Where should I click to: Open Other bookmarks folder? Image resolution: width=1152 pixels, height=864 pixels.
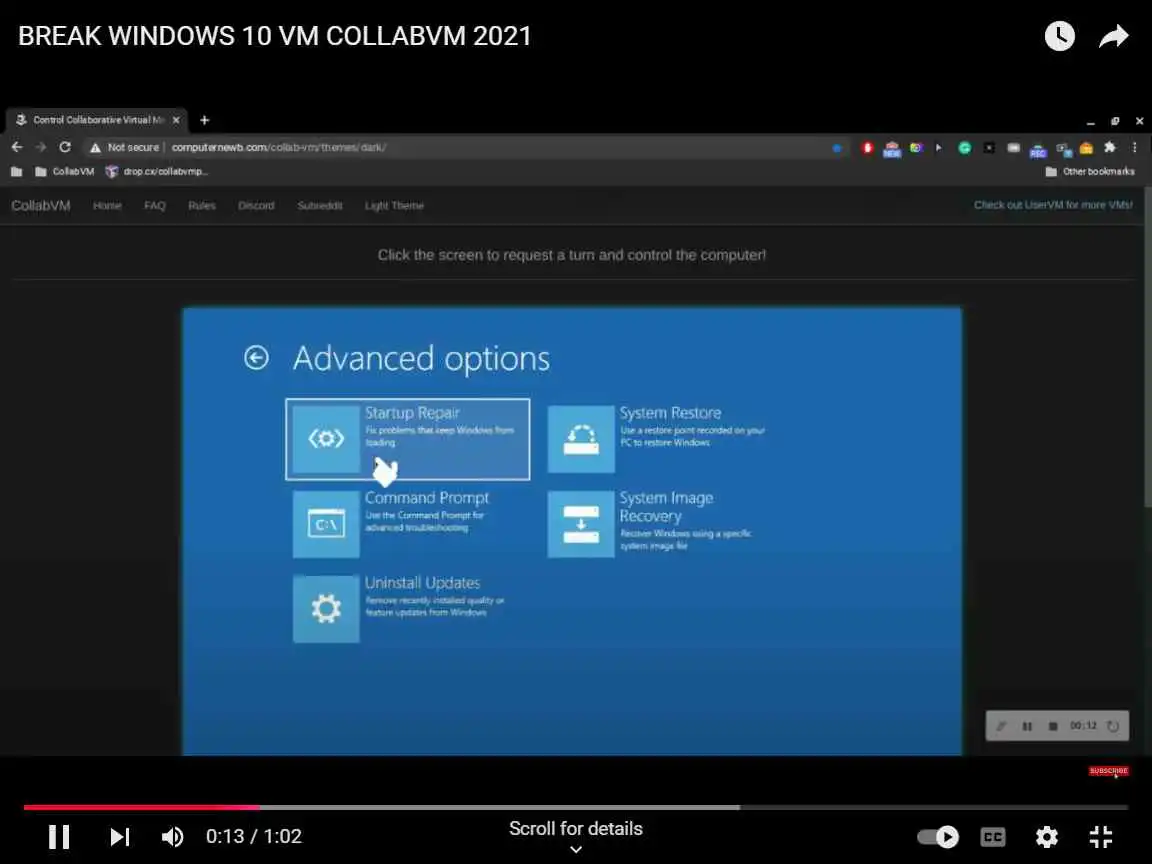coord(1090,171)
